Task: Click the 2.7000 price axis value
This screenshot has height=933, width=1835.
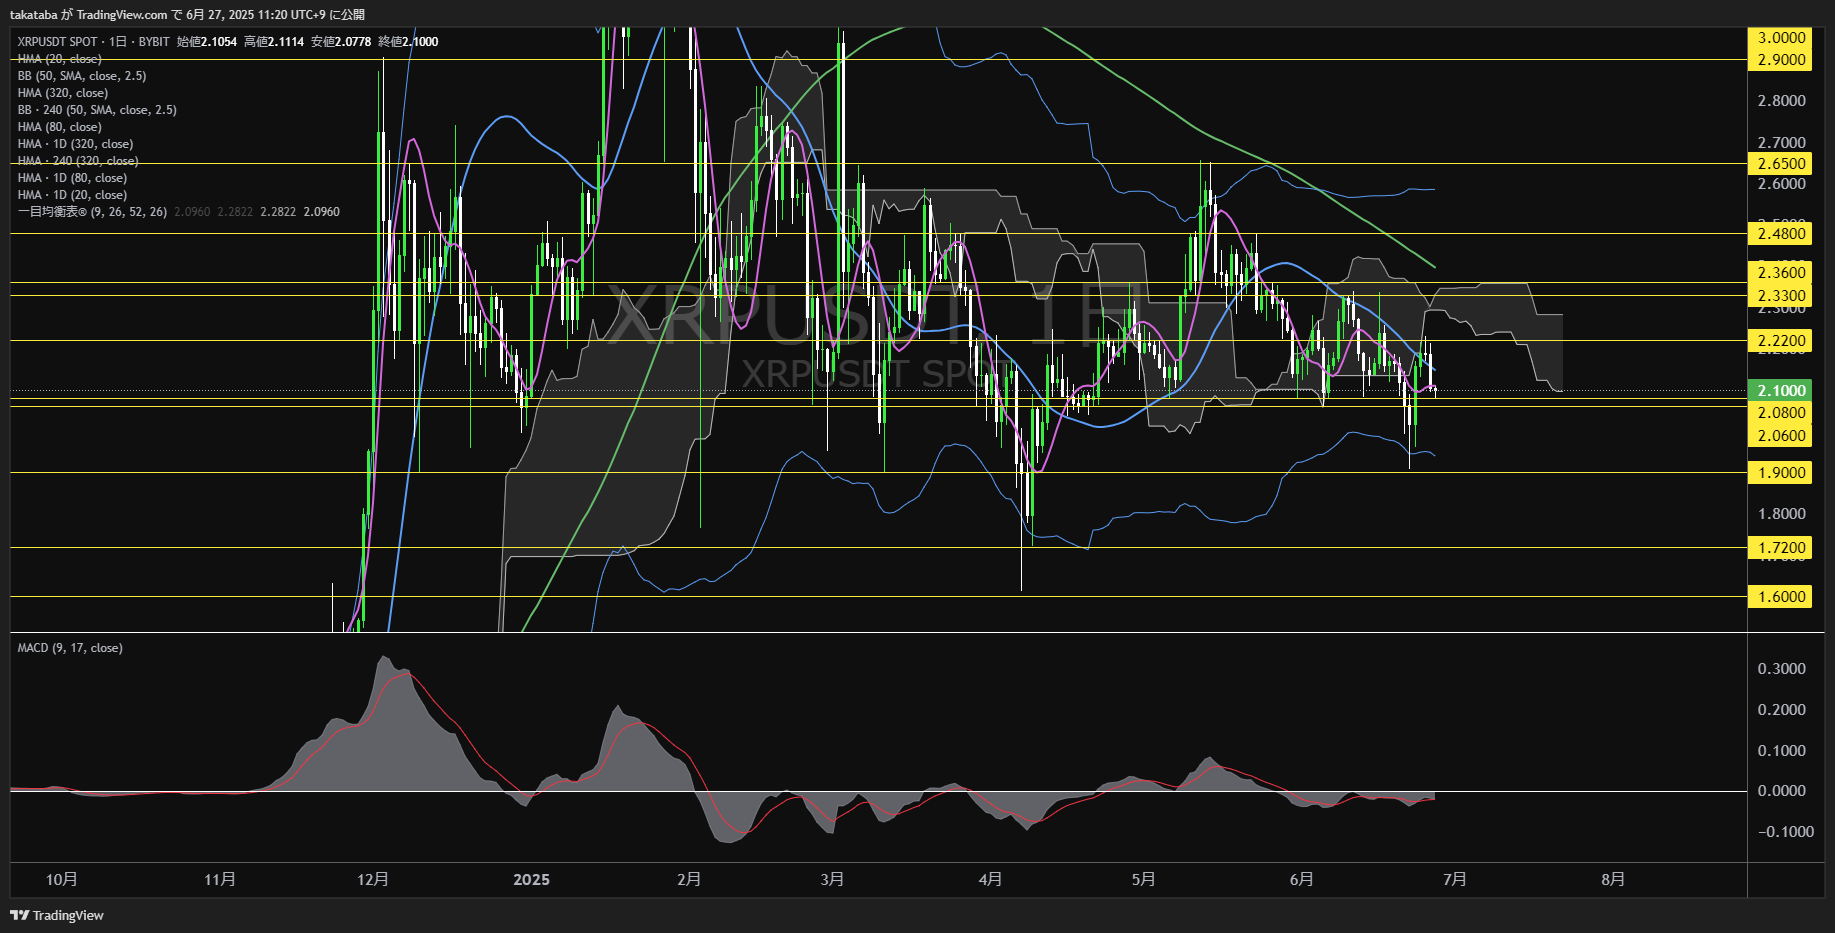Action: tap(1782, 143)
